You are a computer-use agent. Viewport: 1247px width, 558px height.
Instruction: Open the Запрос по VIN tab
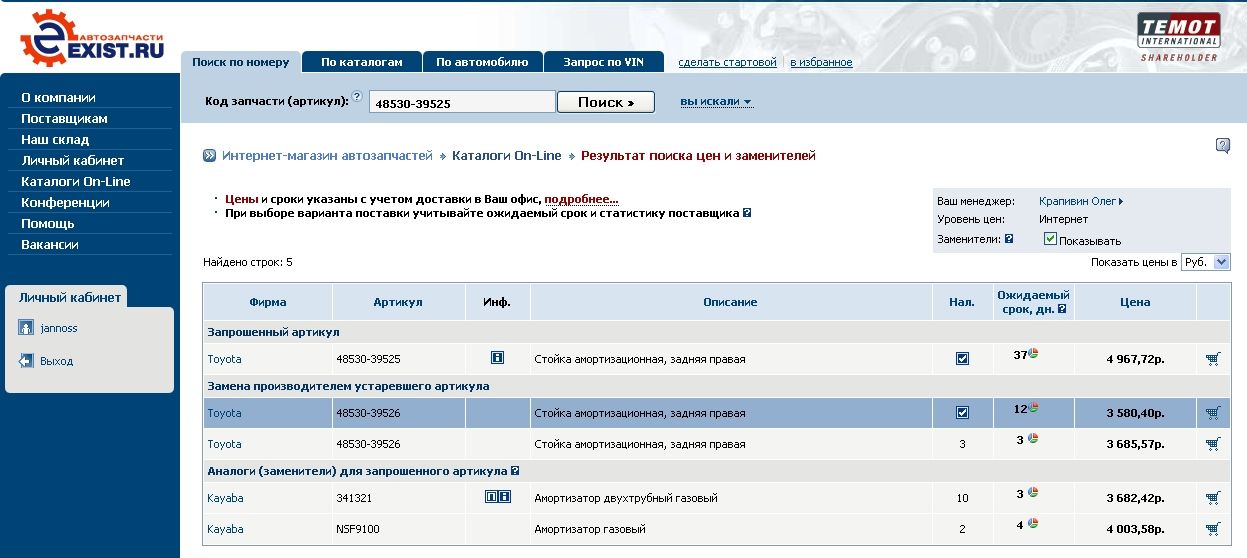tap(603, 62)
